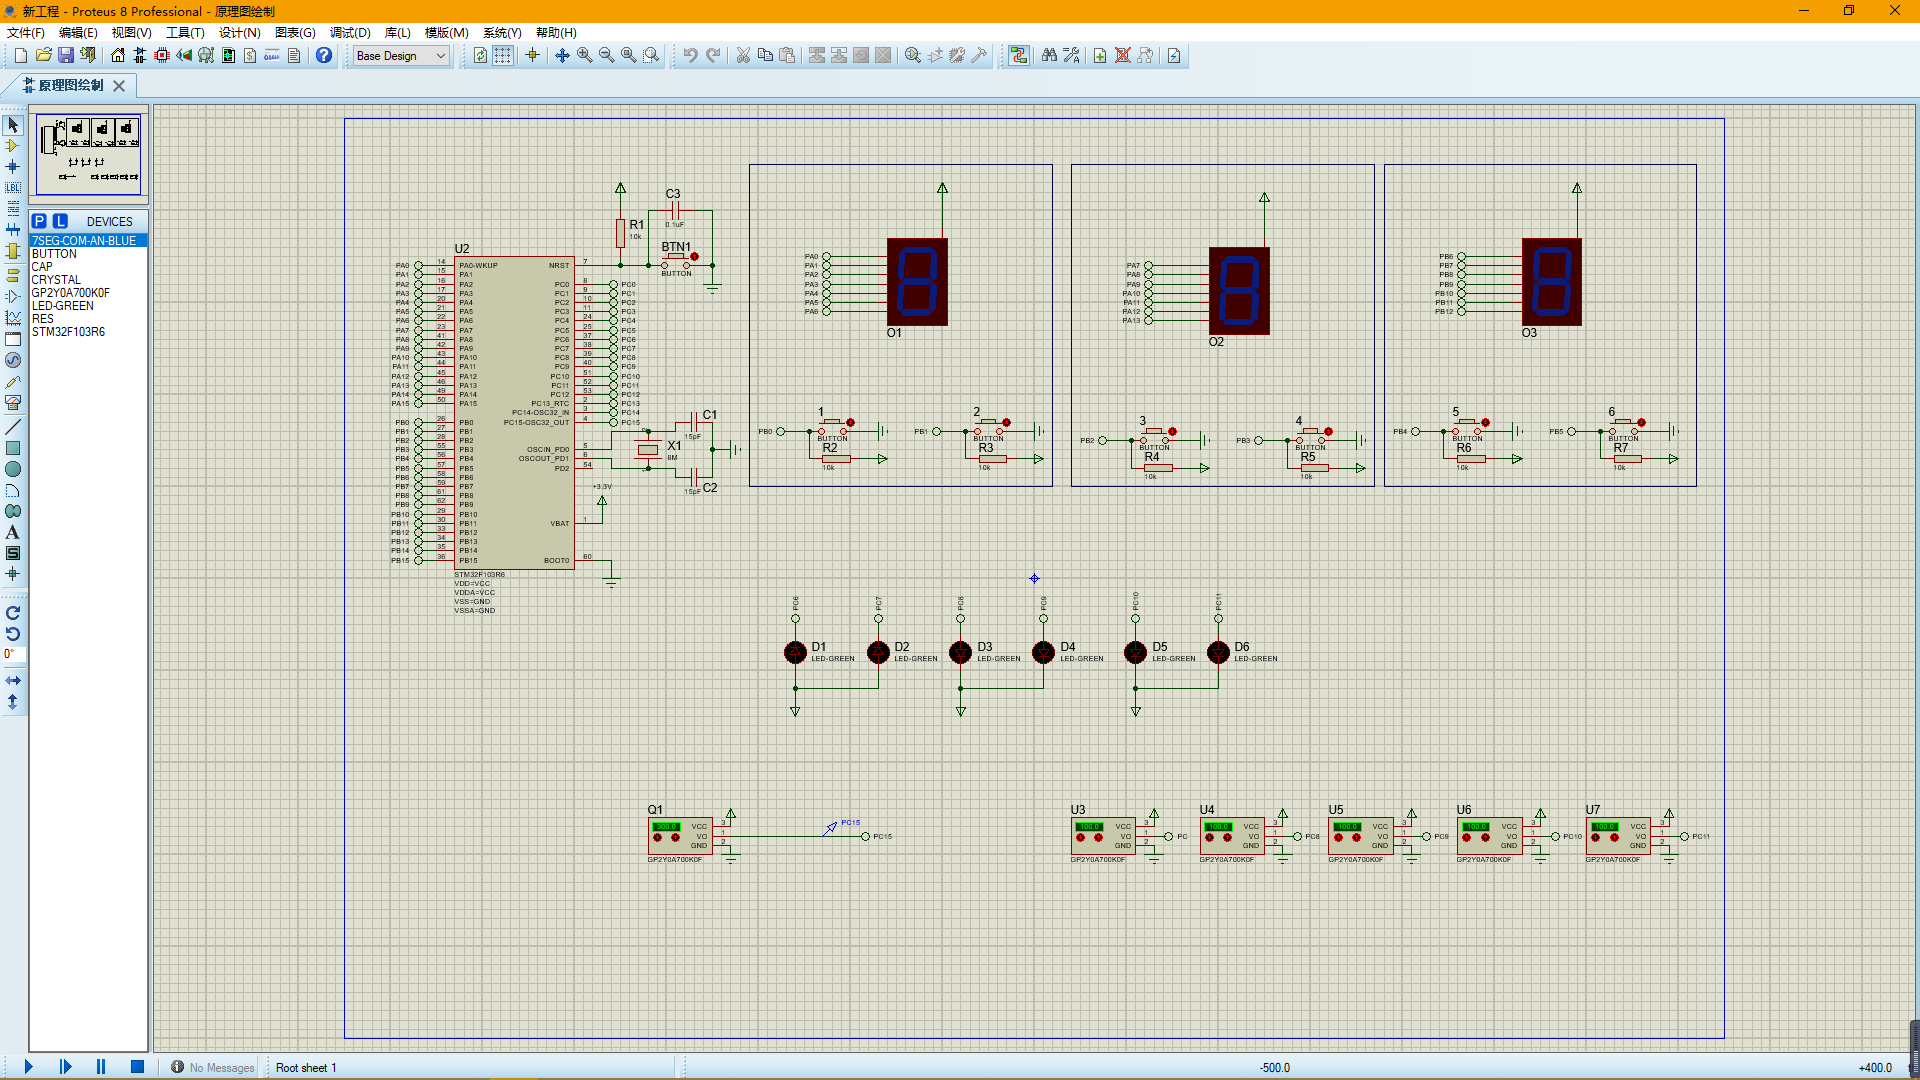Choose the Junction dot mode tool

click(13, 167)
